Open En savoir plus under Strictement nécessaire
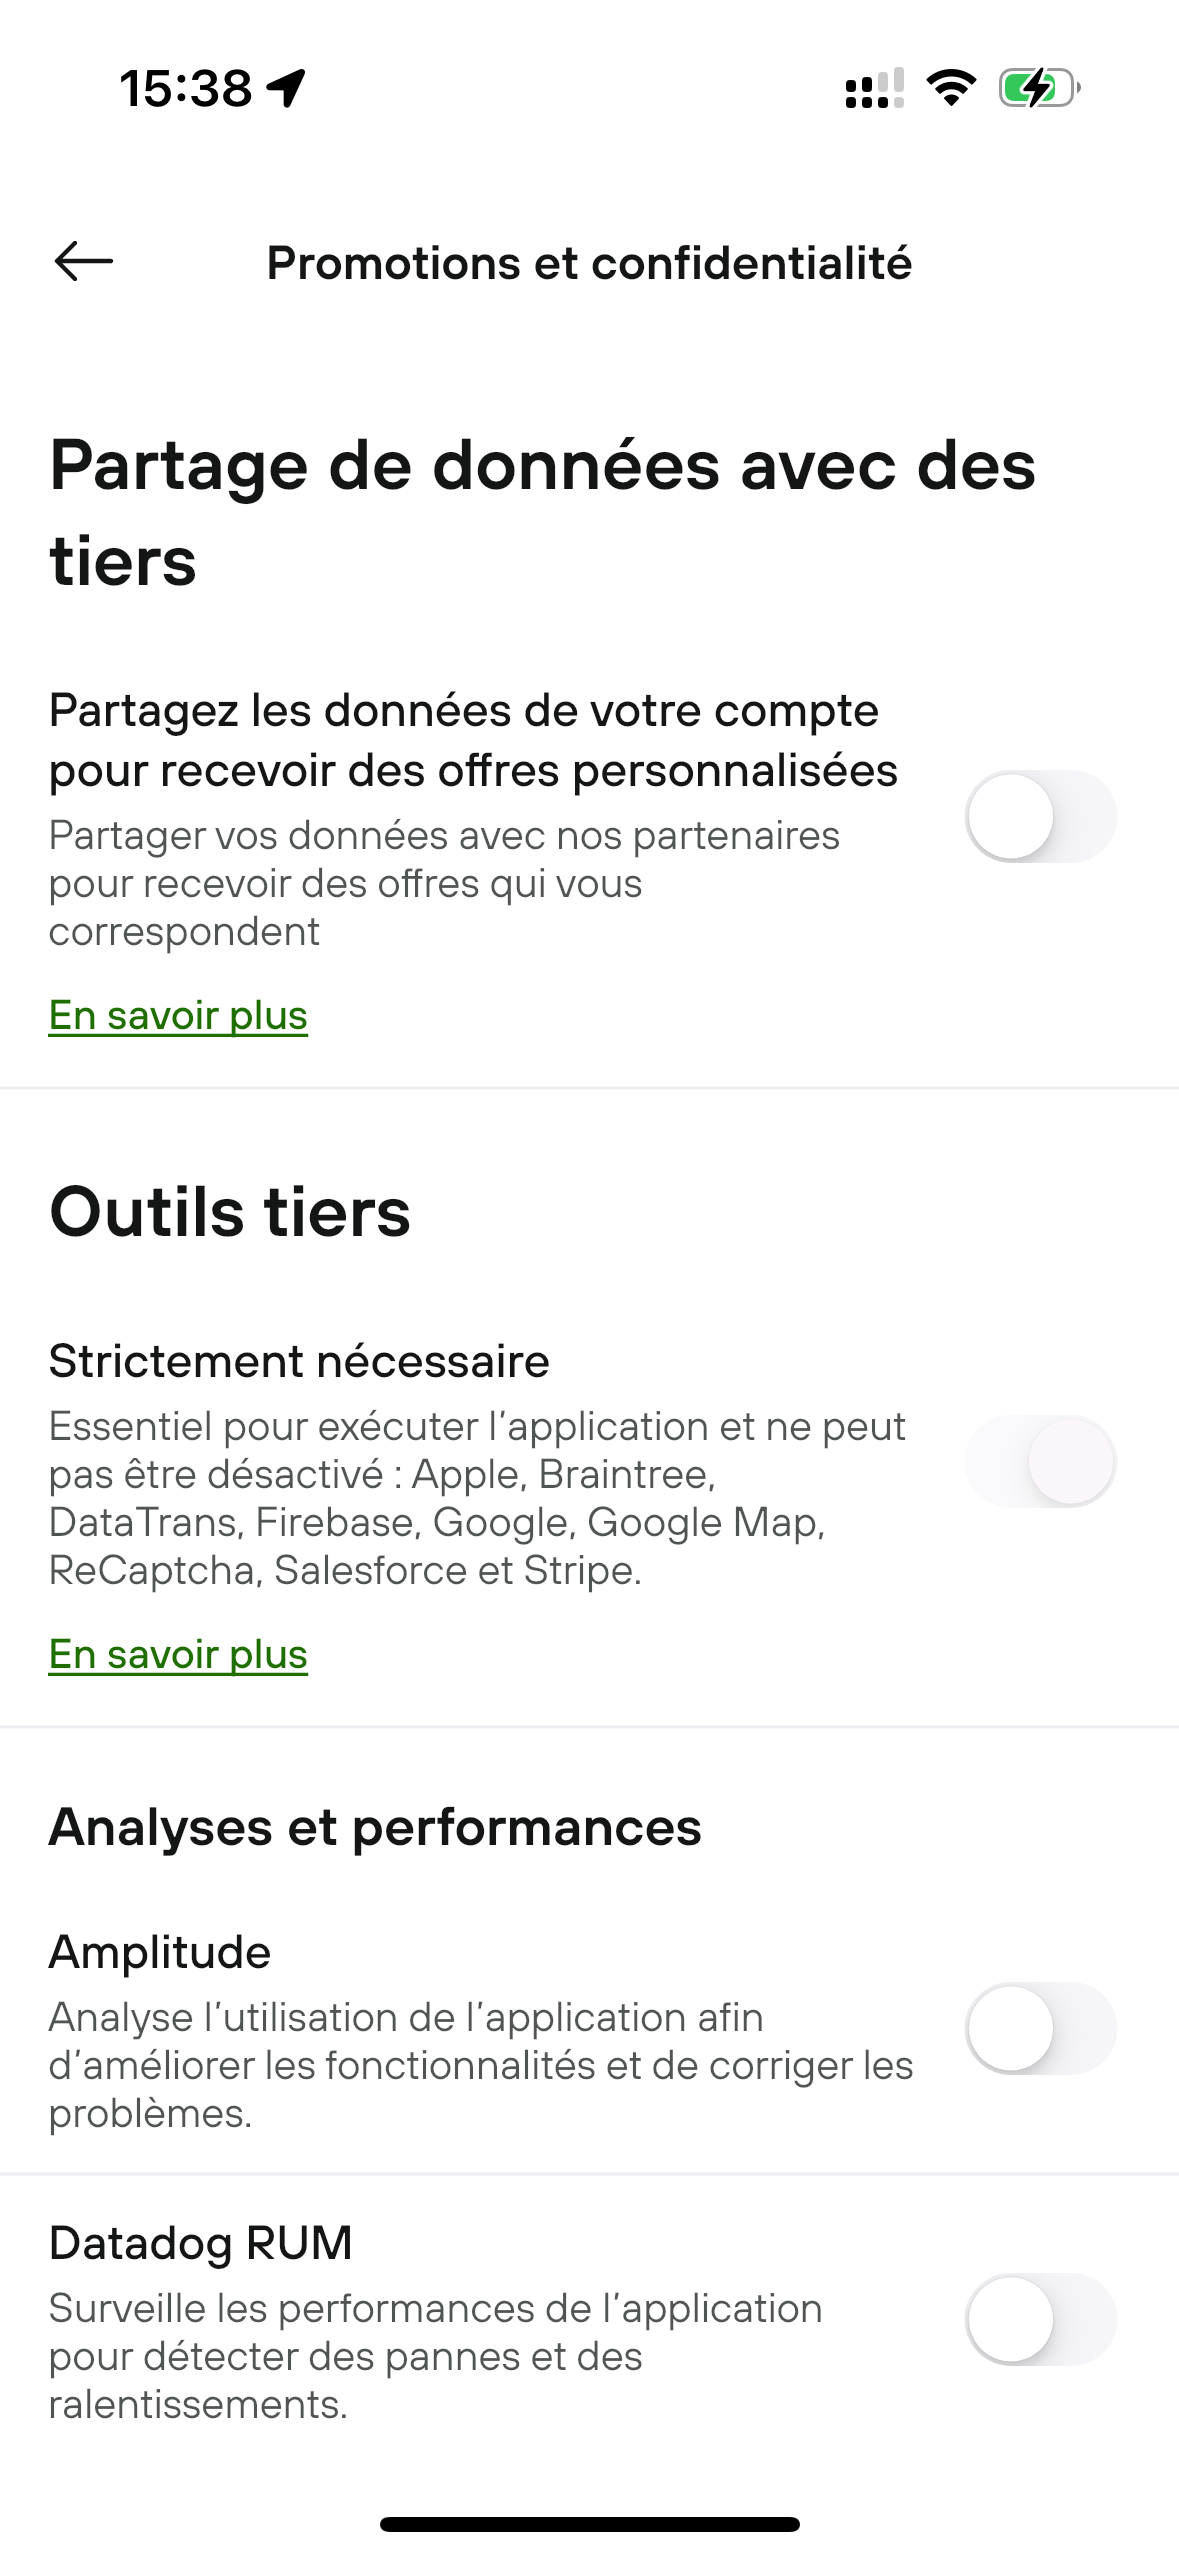 tap(178, 1654)
